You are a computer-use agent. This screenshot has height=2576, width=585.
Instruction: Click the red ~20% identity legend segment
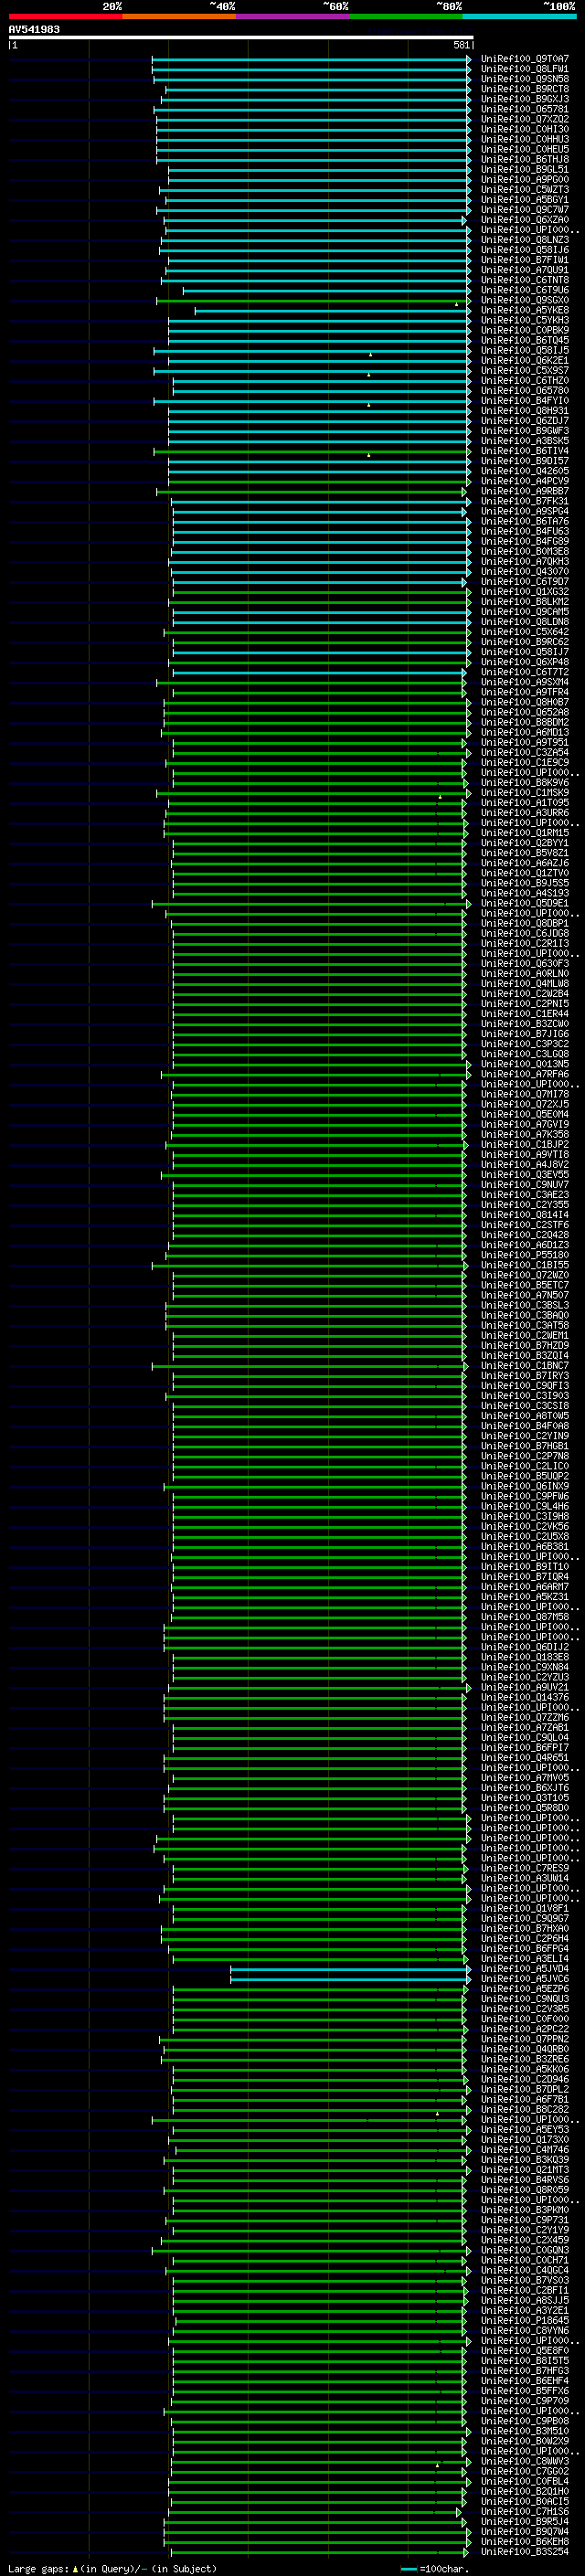coord(65,16)
